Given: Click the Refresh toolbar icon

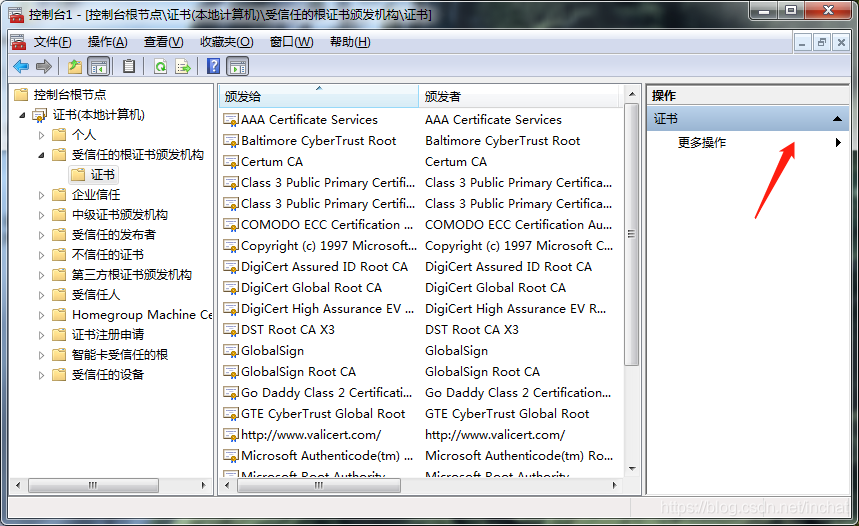Looking at the screenshot, I should tap(161, 67).
